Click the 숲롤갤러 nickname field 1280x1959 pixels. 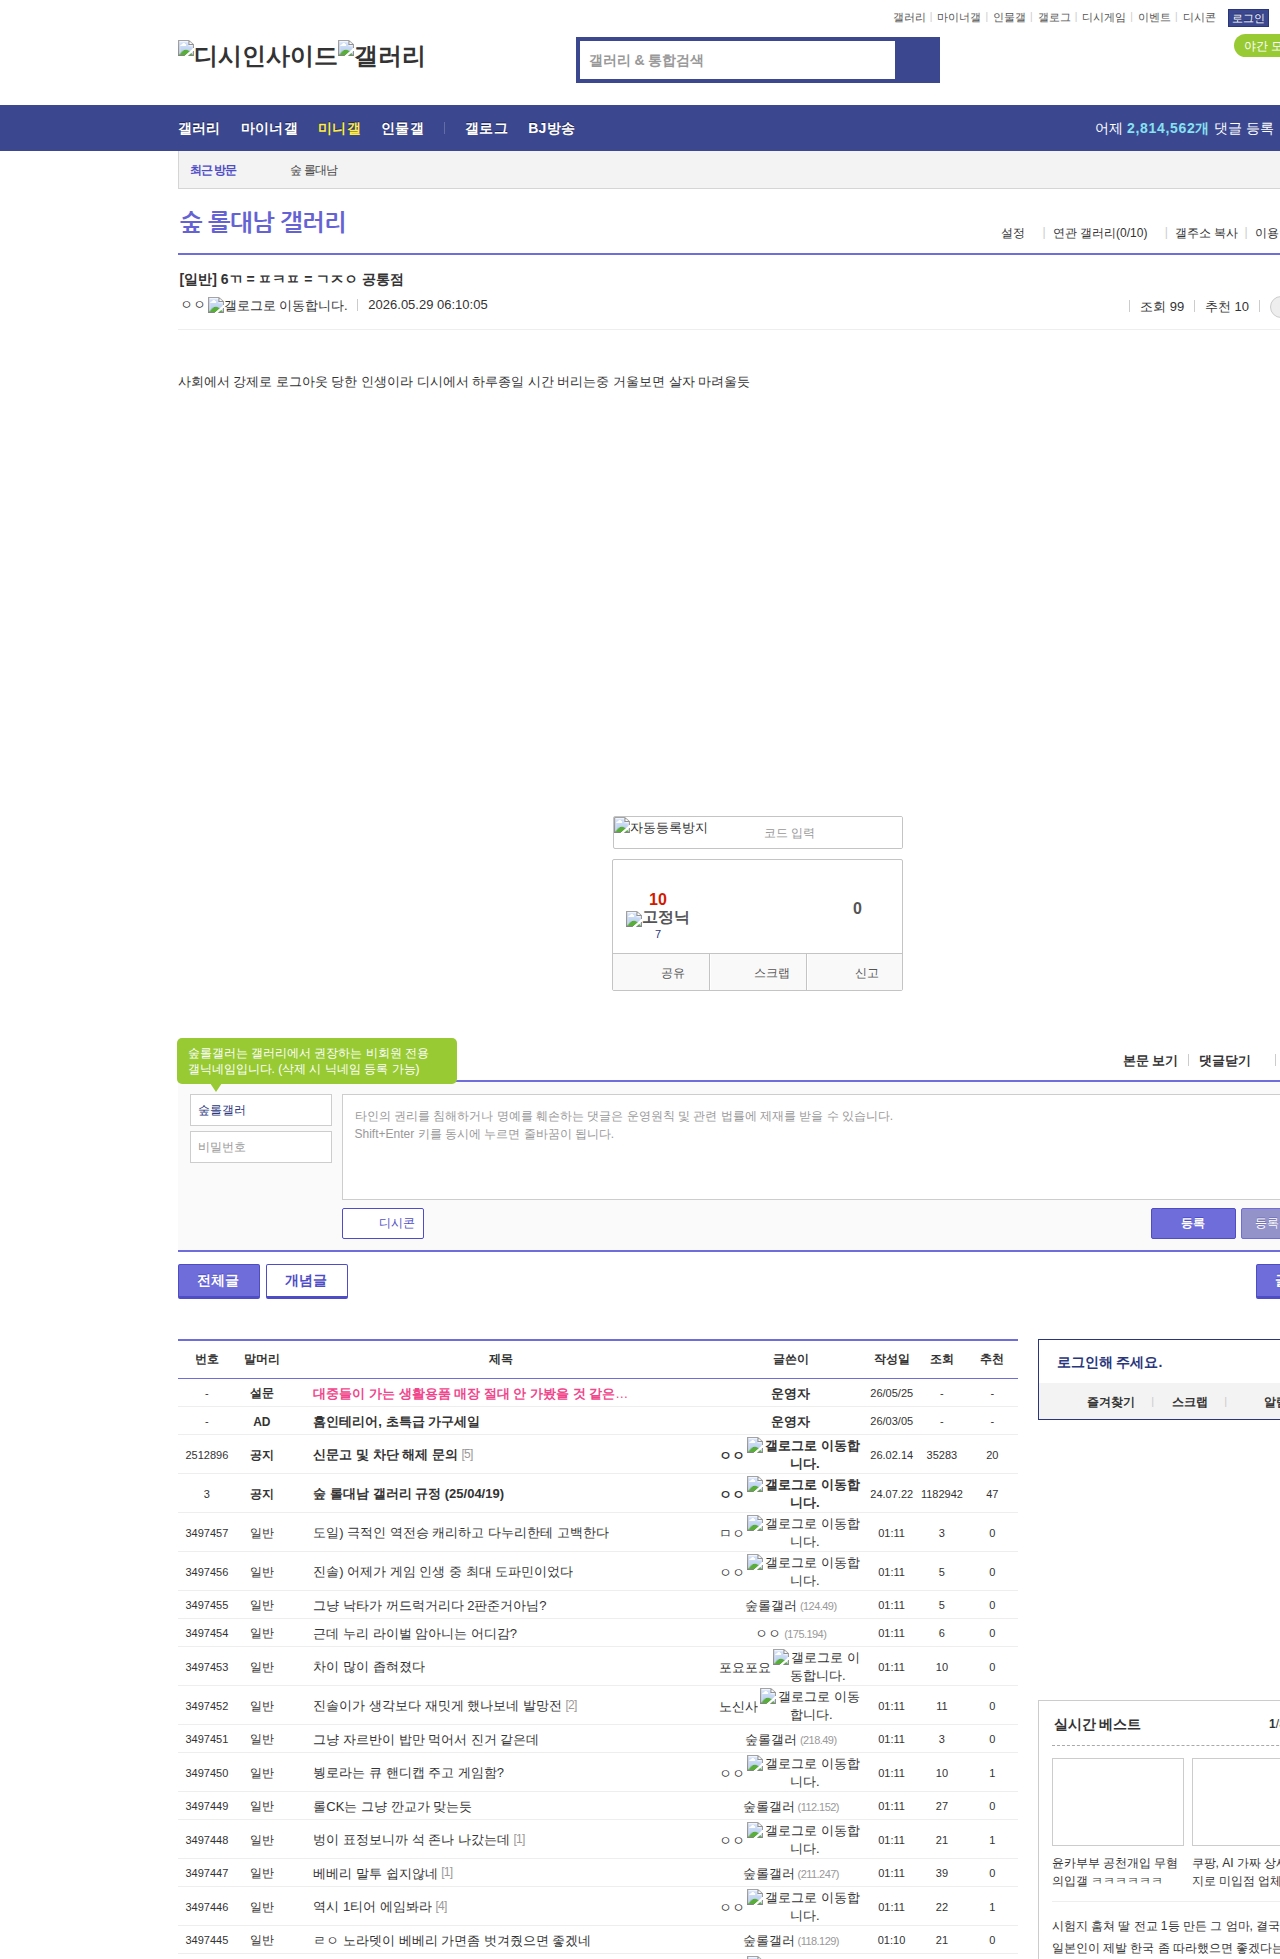tap(261, 1110)
